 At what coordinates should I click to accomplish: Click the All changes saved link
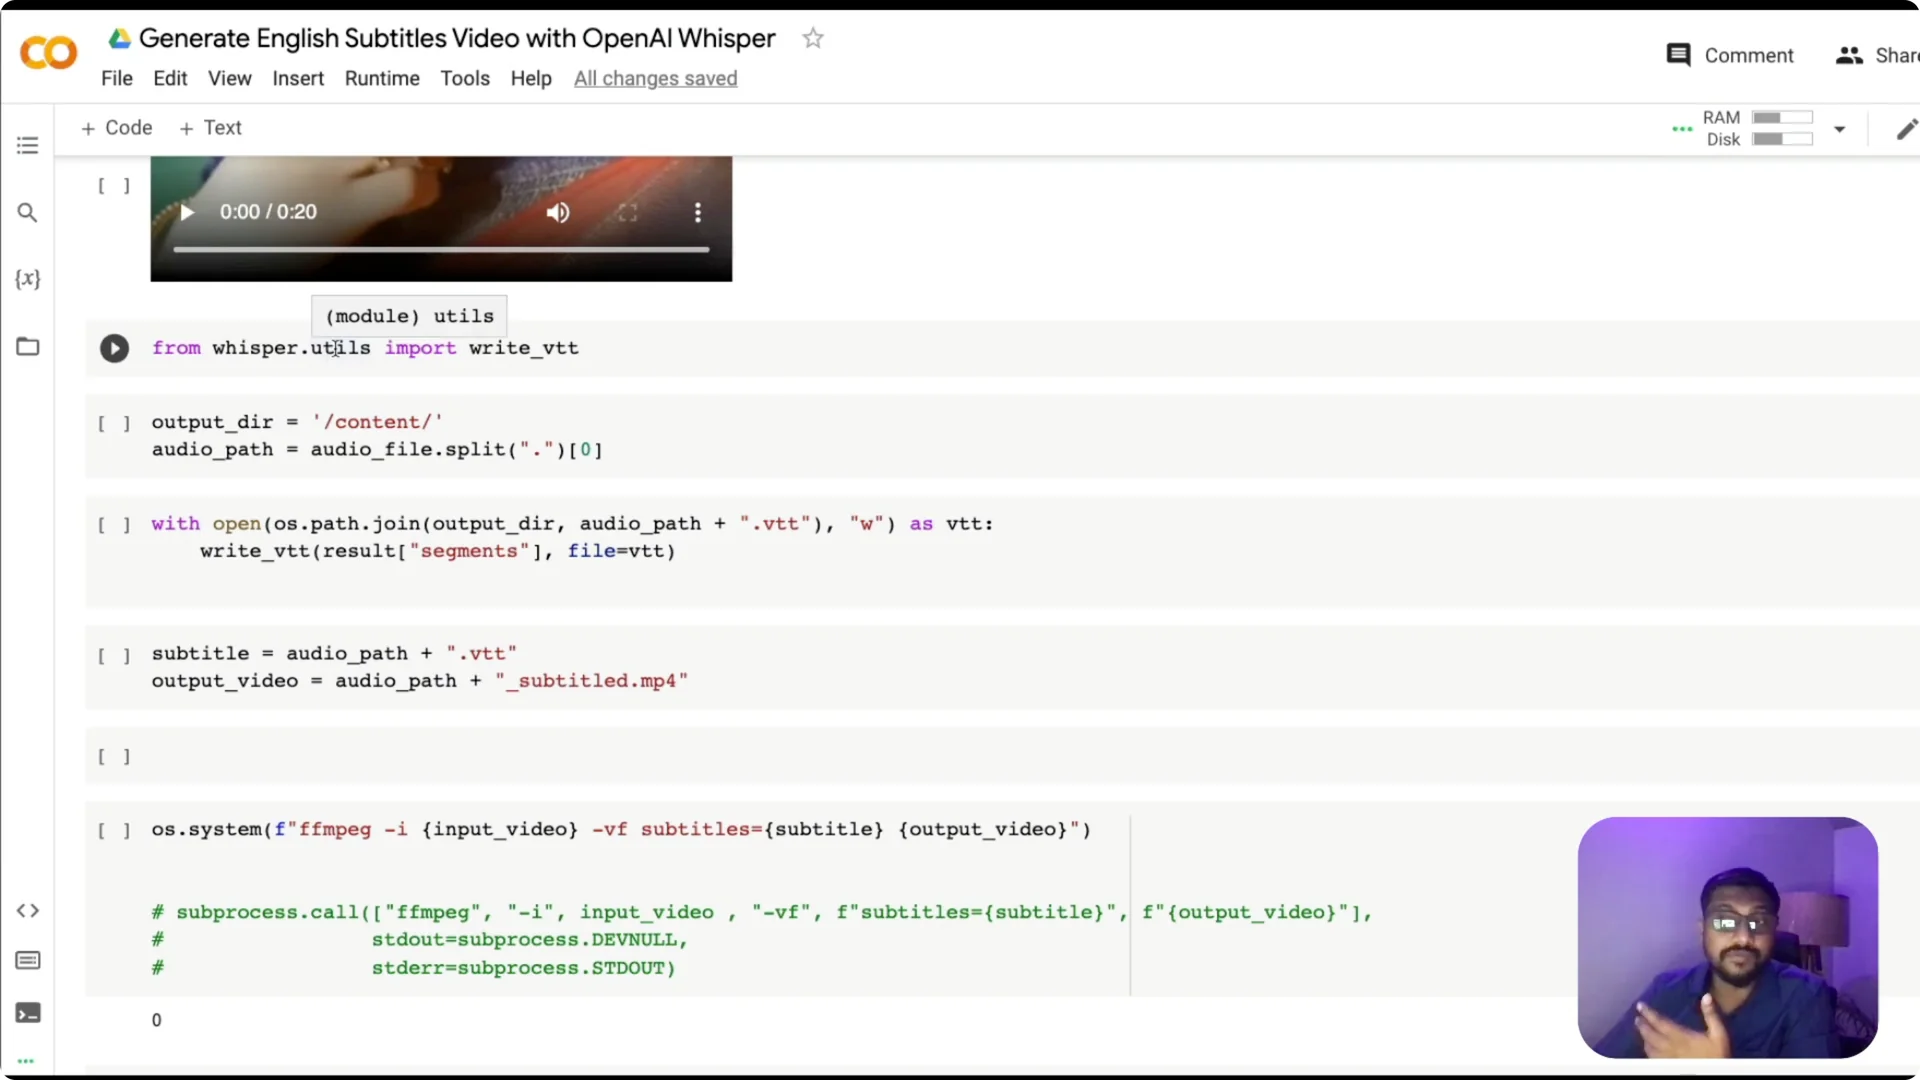655,78
